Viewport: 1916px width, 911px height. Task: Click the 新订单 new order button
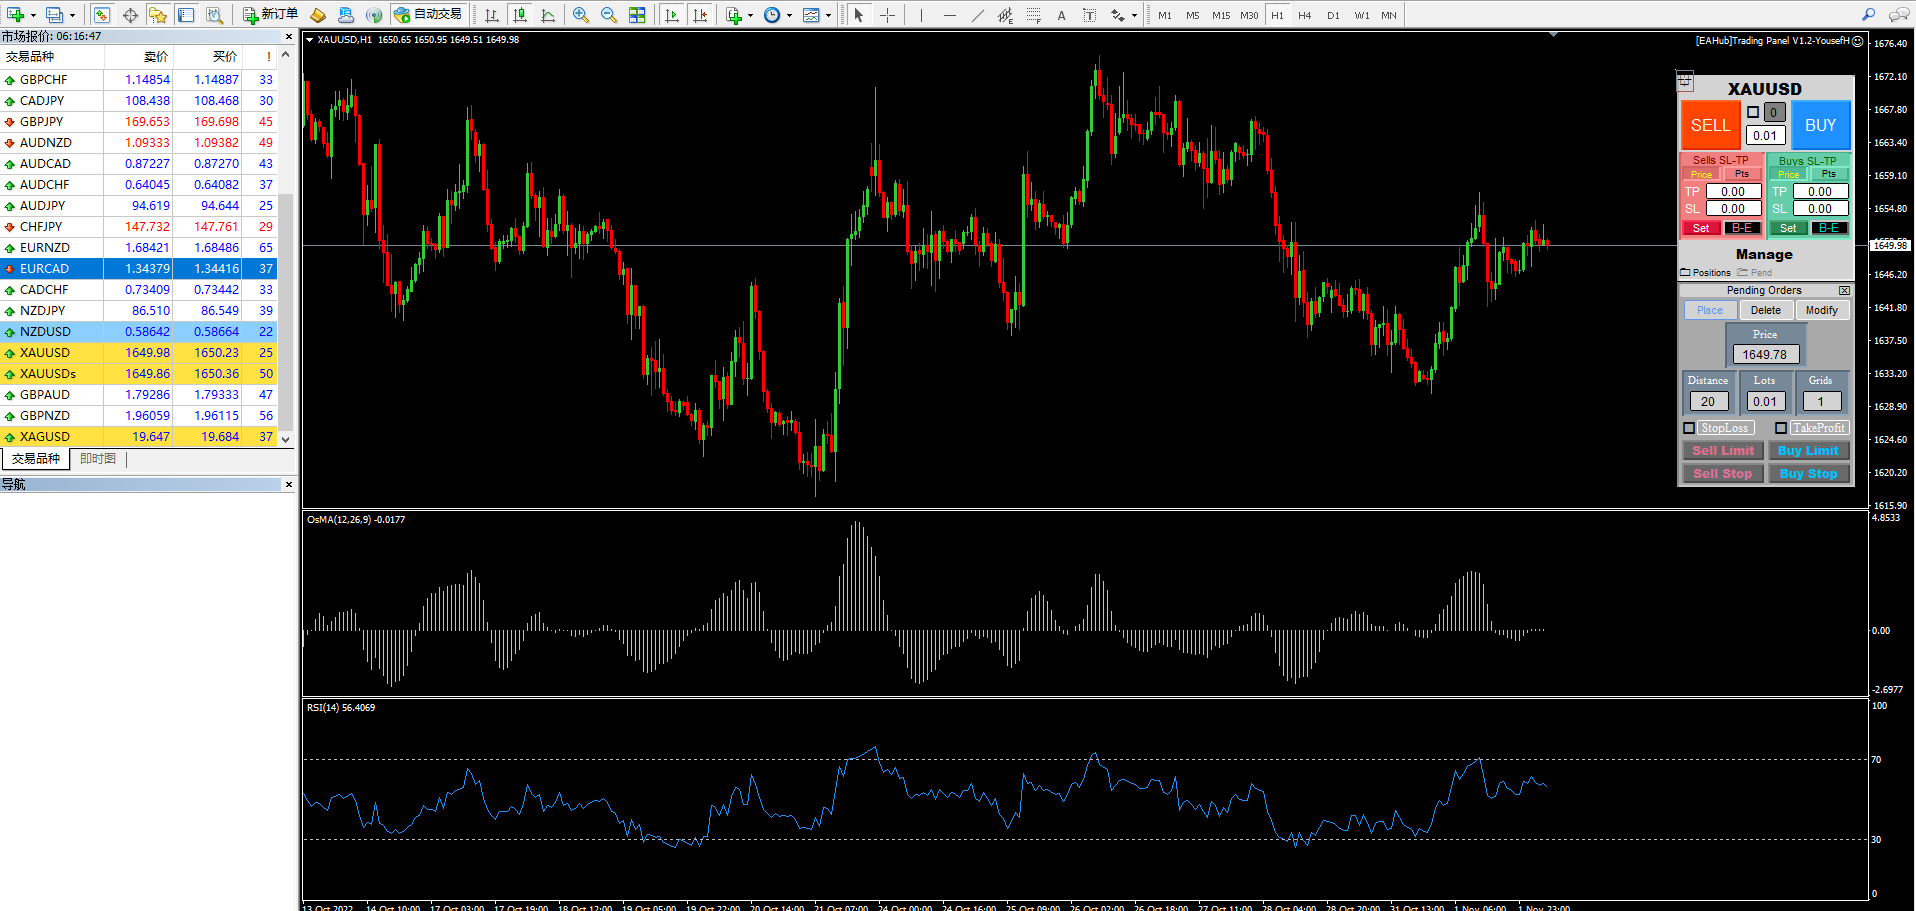tap(270, 15)
